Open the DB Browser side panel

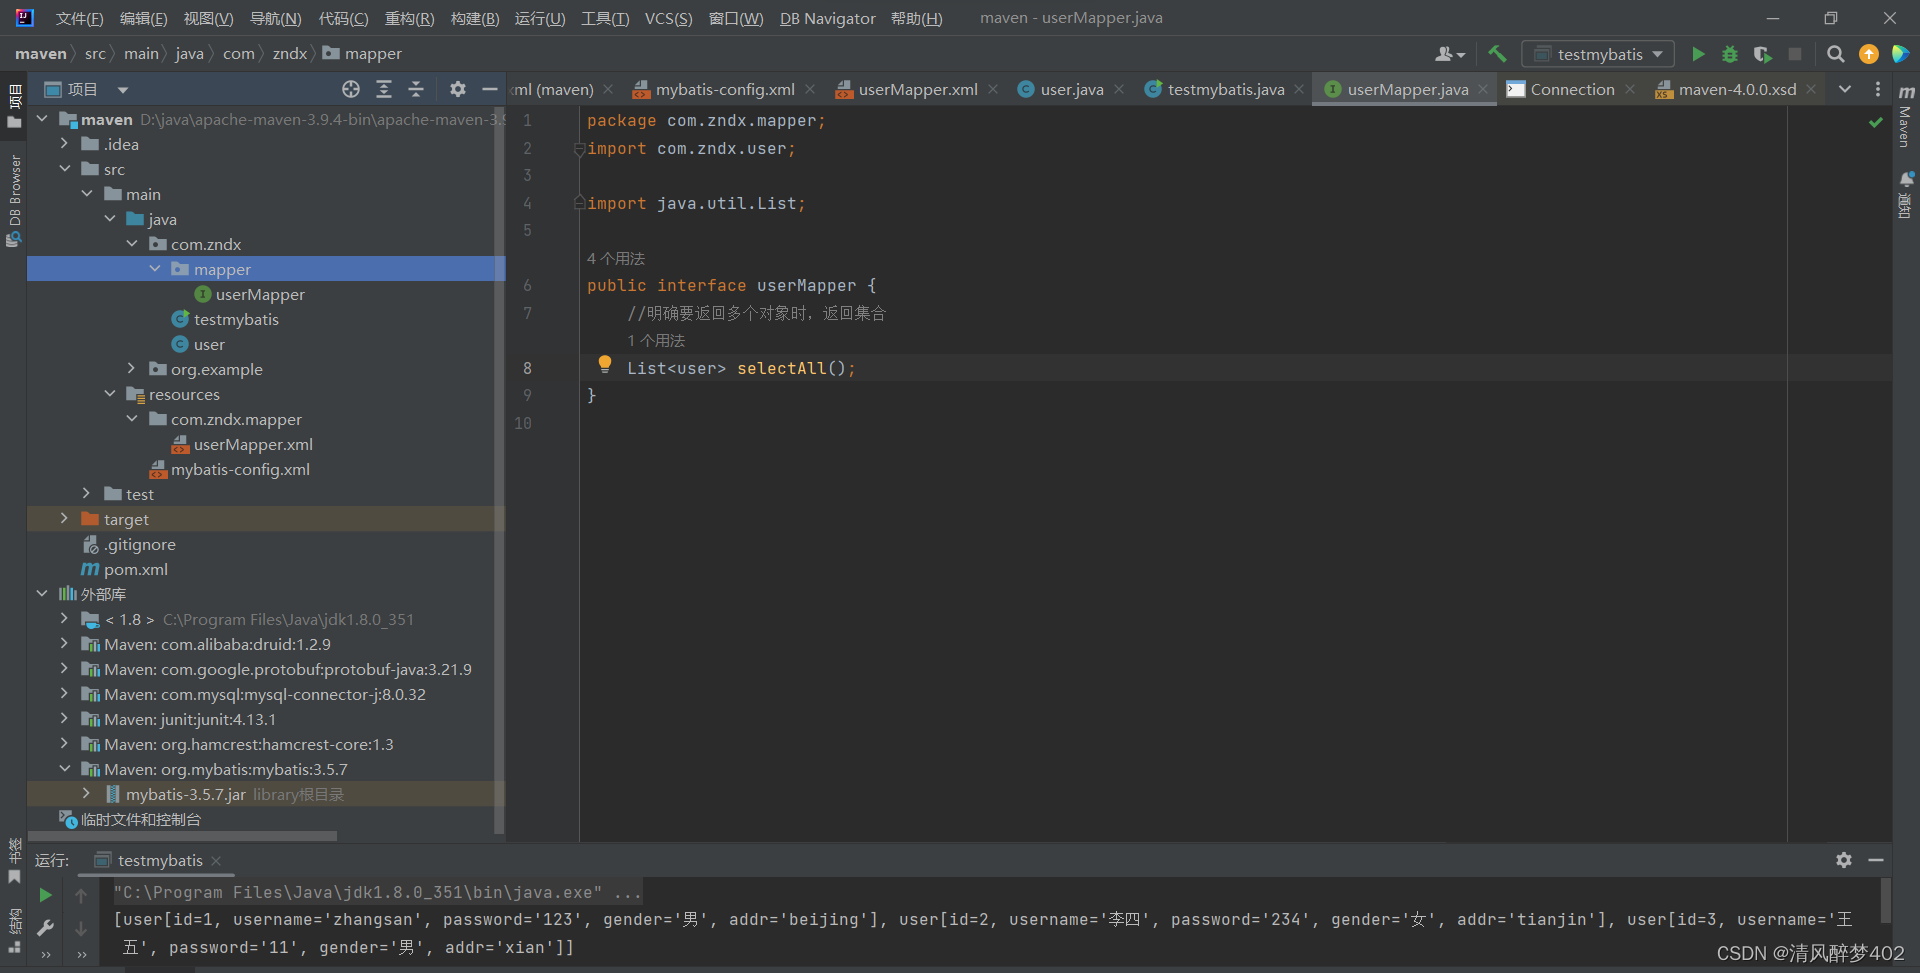point(14,200)
